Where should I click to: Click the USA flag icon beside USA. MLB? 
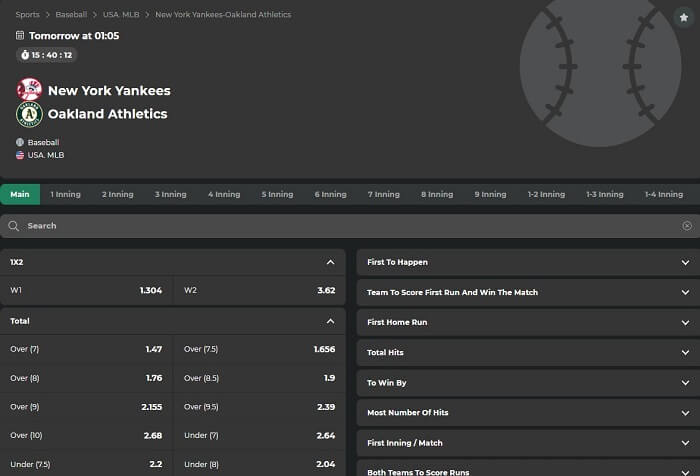[20, 155]
